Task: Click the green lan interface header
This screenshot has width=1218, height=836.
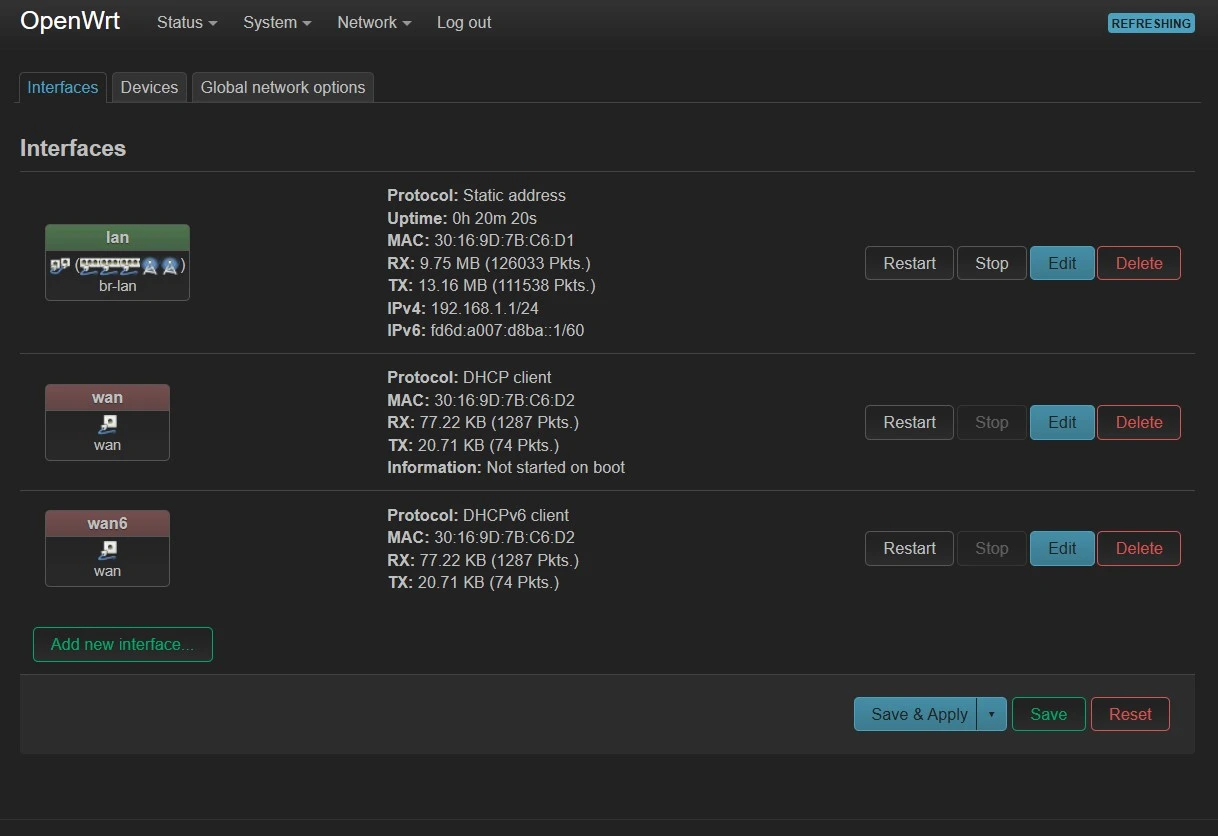Action: 117,237
